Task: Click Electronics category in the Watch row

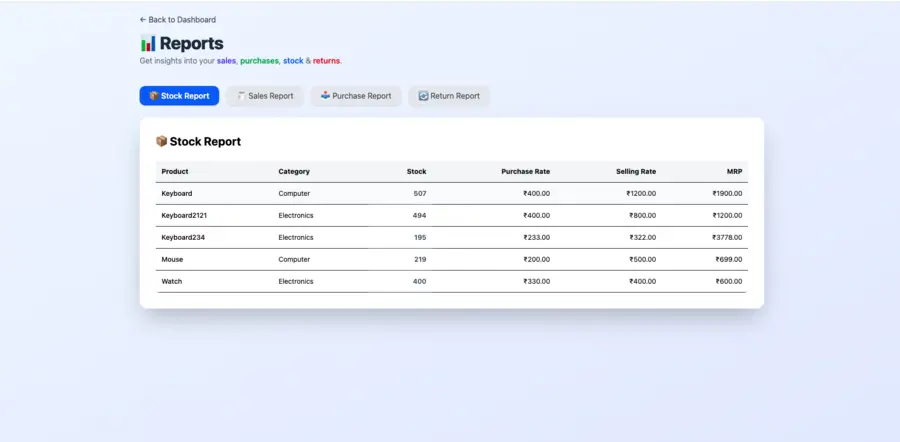Action: tap(296, 281)
